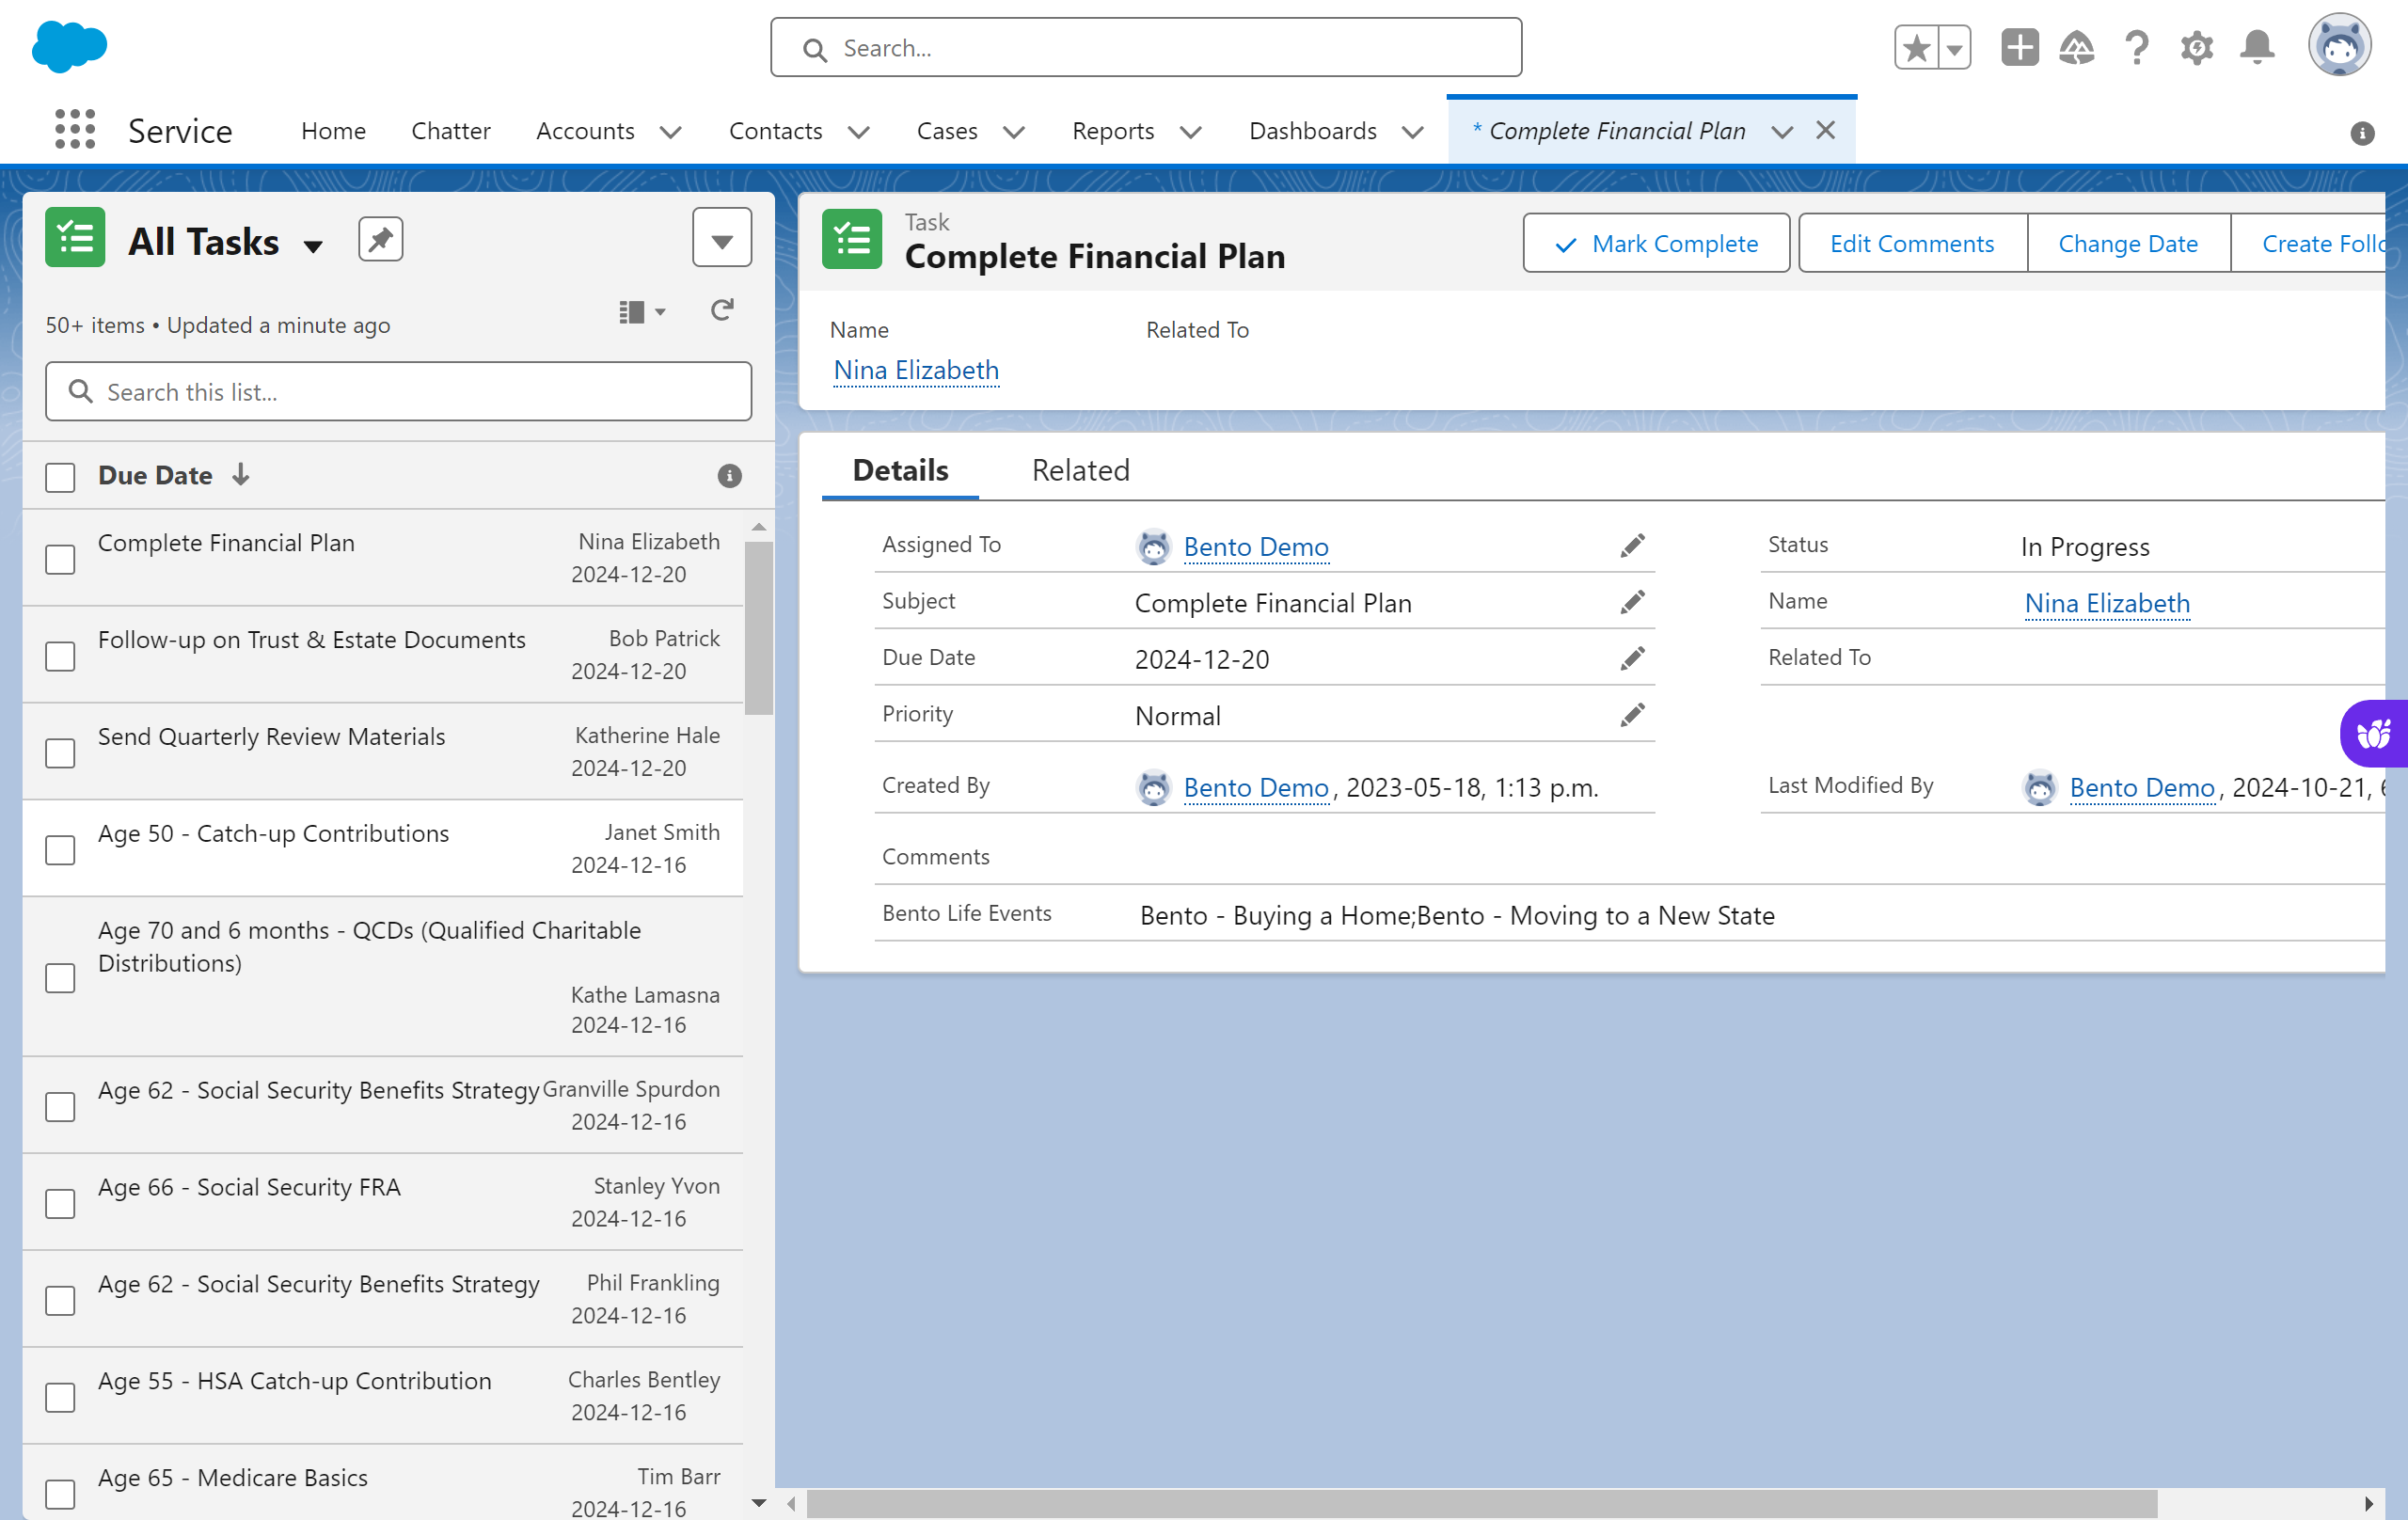Open the Setup gear menu
The height and width of the screenshot is (1520, 2408).
[x=2196, y=47]
